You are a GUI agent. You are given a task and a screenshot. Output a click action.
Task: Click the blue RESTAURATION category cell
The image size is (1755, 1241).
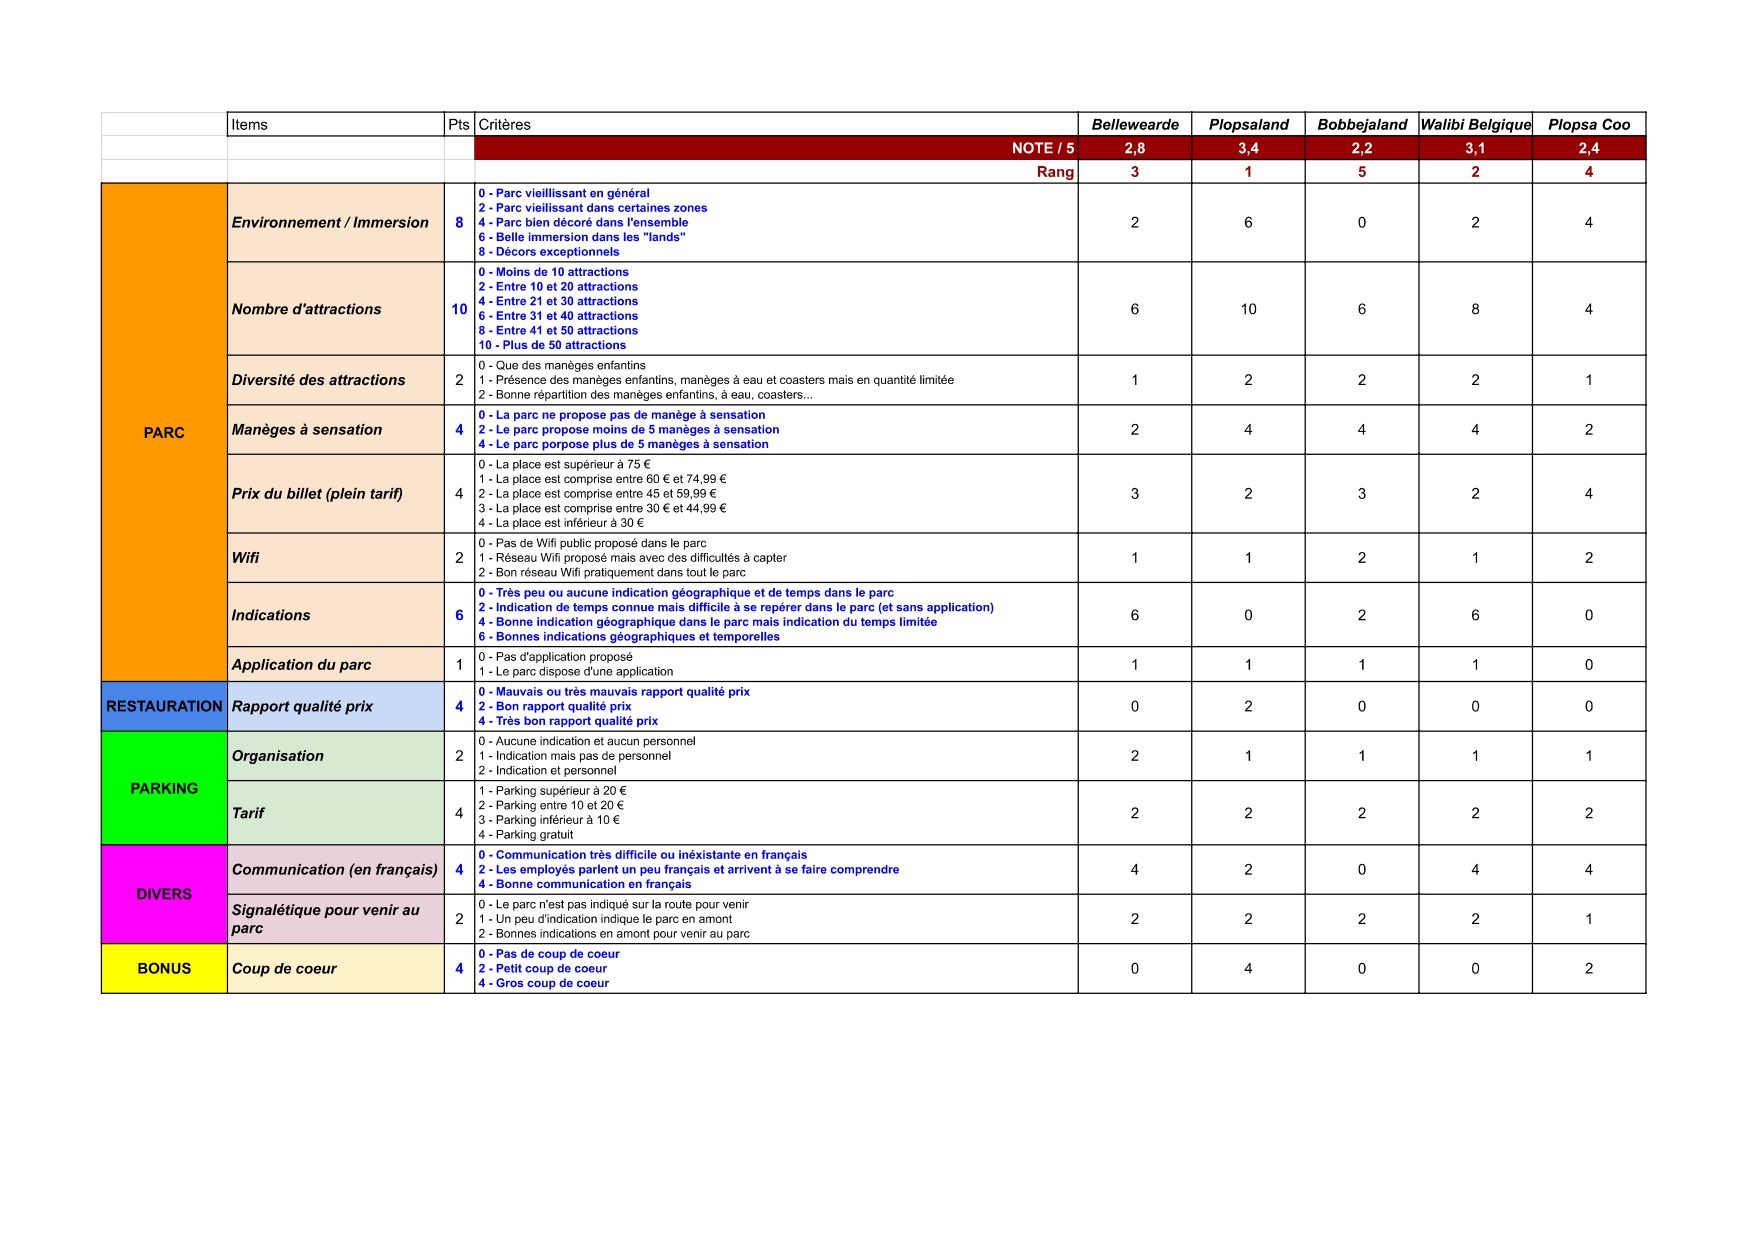tap(164, 706)
